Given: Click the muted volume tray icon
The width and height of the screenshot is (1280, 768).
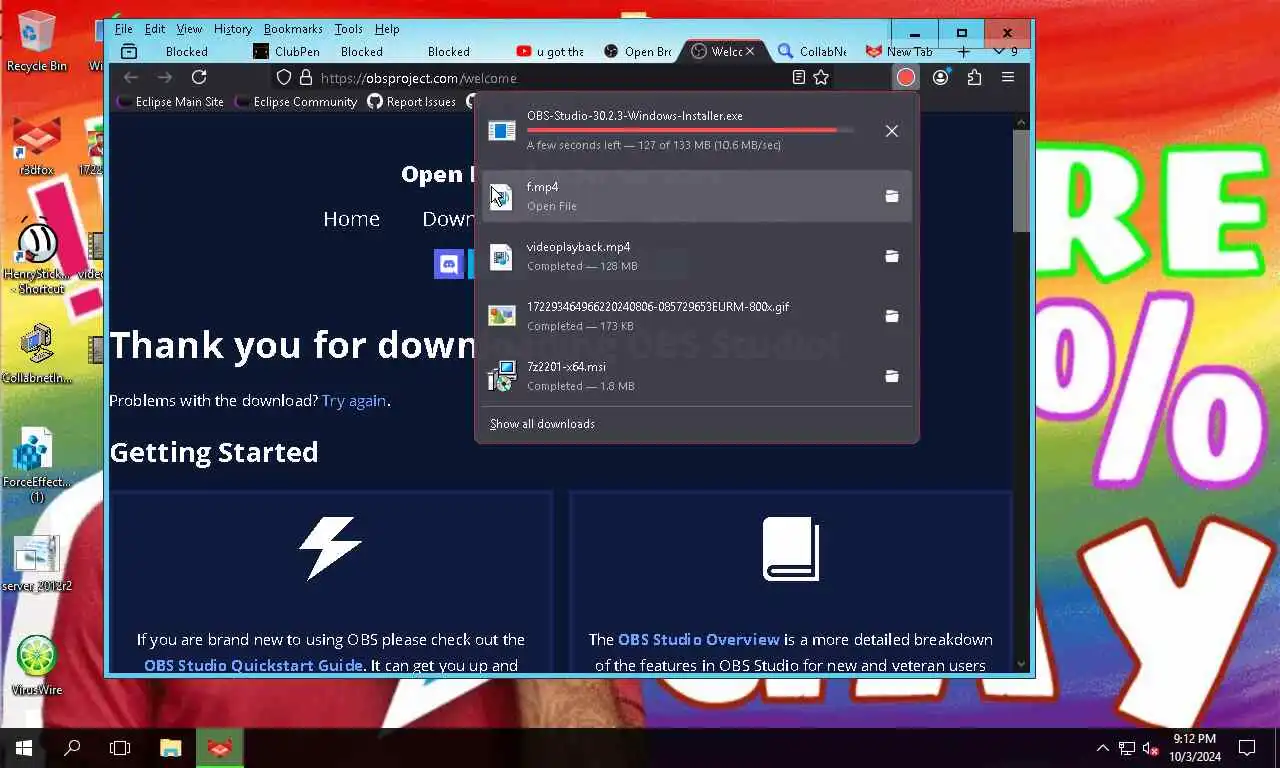Looking at the screenshot, I should pyautogui.click(x=1150, y=748).
